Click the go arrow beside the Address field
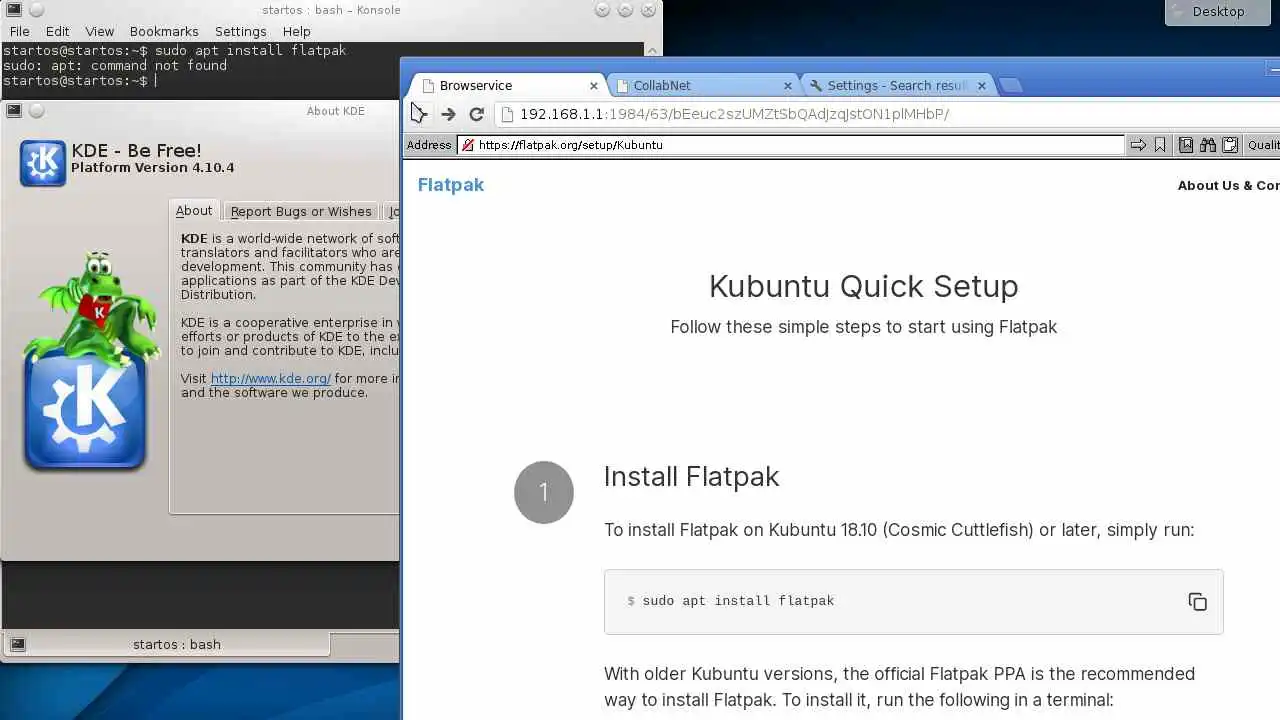1280x720 pixels. pos(1138,145)
